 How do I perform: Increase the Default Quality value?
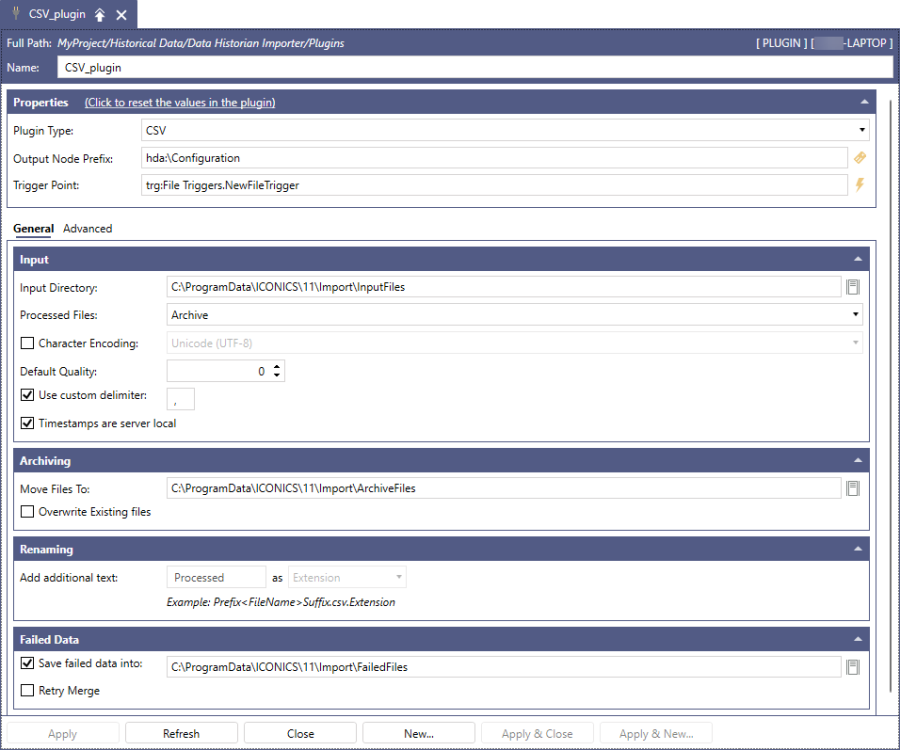click(277, 366)
